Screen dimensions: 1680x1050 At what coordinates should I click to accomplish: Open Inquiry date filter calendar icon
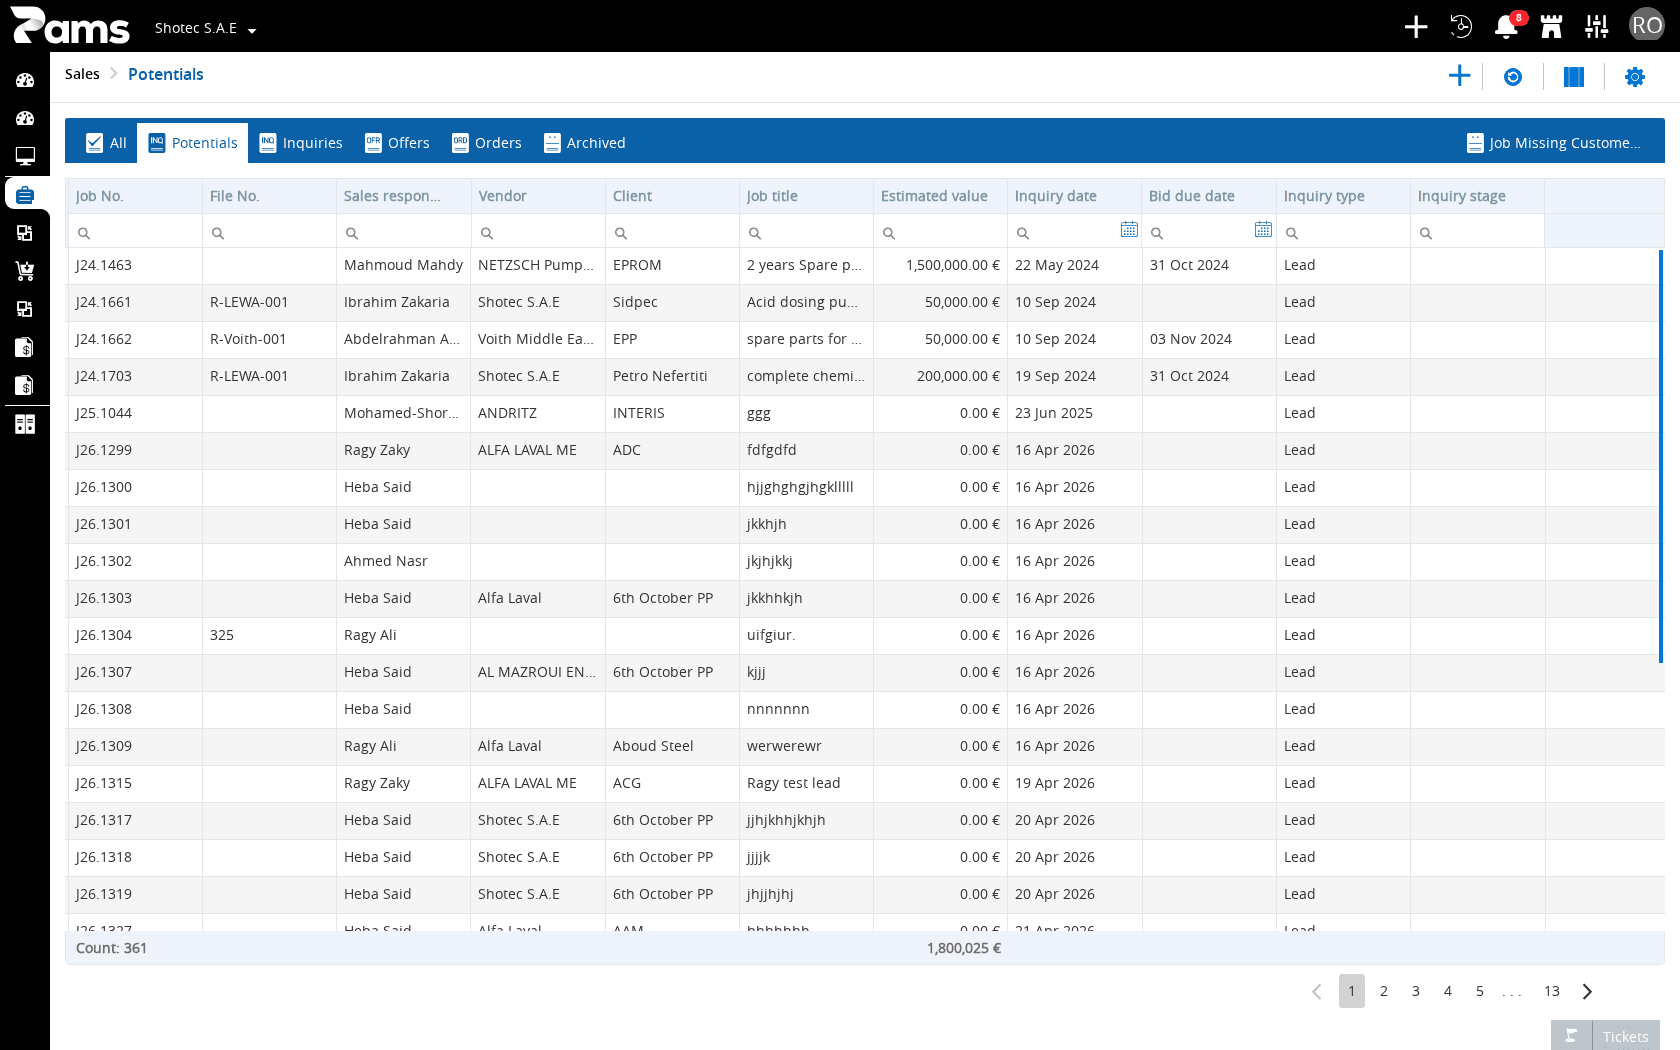click(x=1129, y=229)
